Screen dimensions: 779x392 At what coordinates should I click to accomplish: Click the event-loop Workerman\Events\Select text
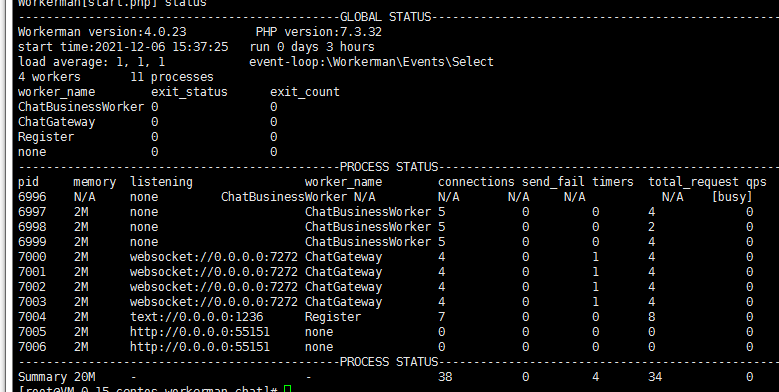[372, 62]
